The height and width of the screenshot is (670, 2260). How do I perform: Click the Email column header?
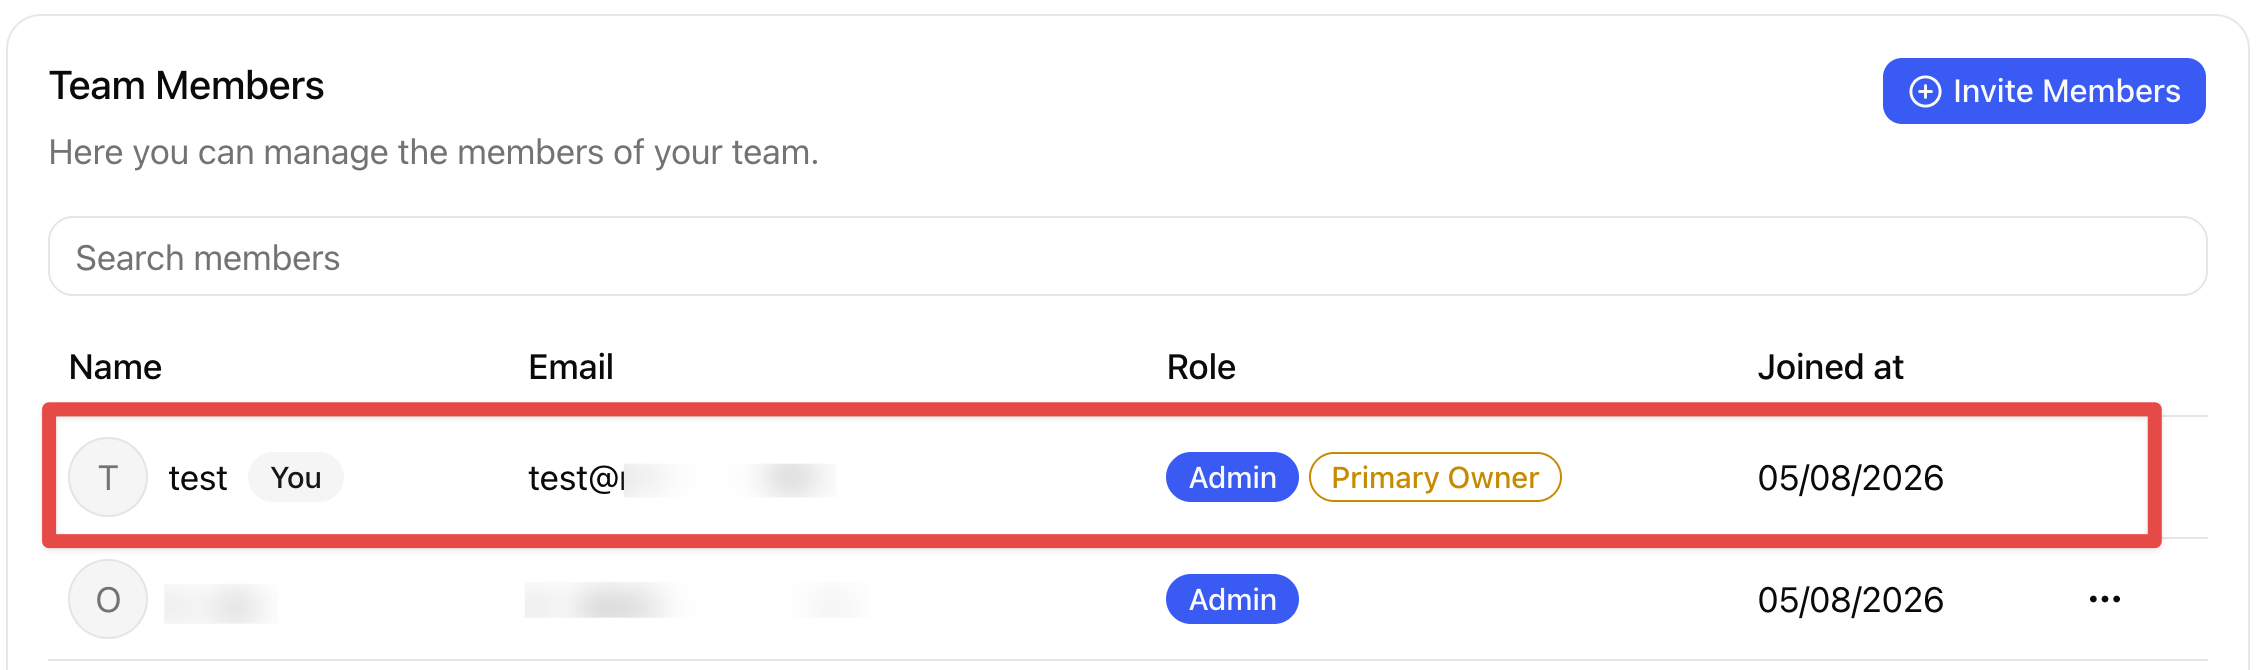pos(570,367)
